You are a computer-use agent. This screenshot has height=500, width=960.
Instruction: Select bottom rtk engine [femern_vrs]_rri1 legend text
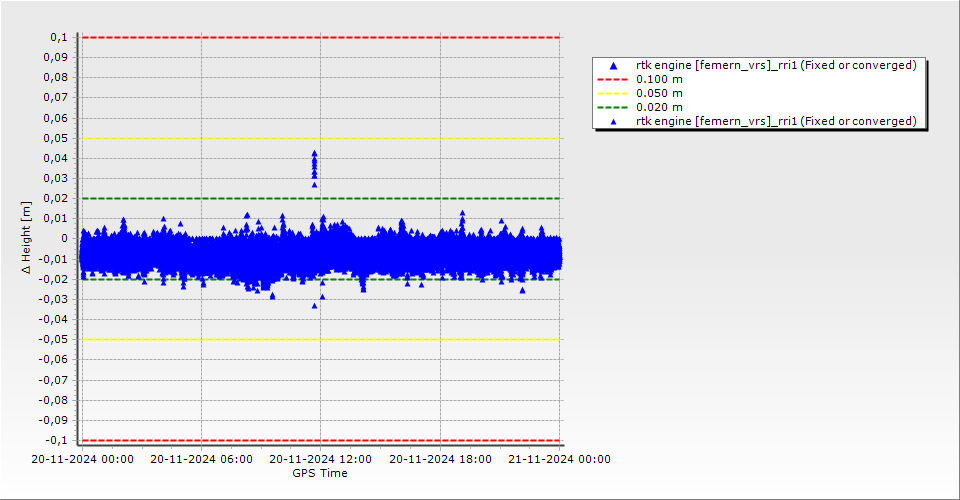pyautogui.click(x=776, y=121)
